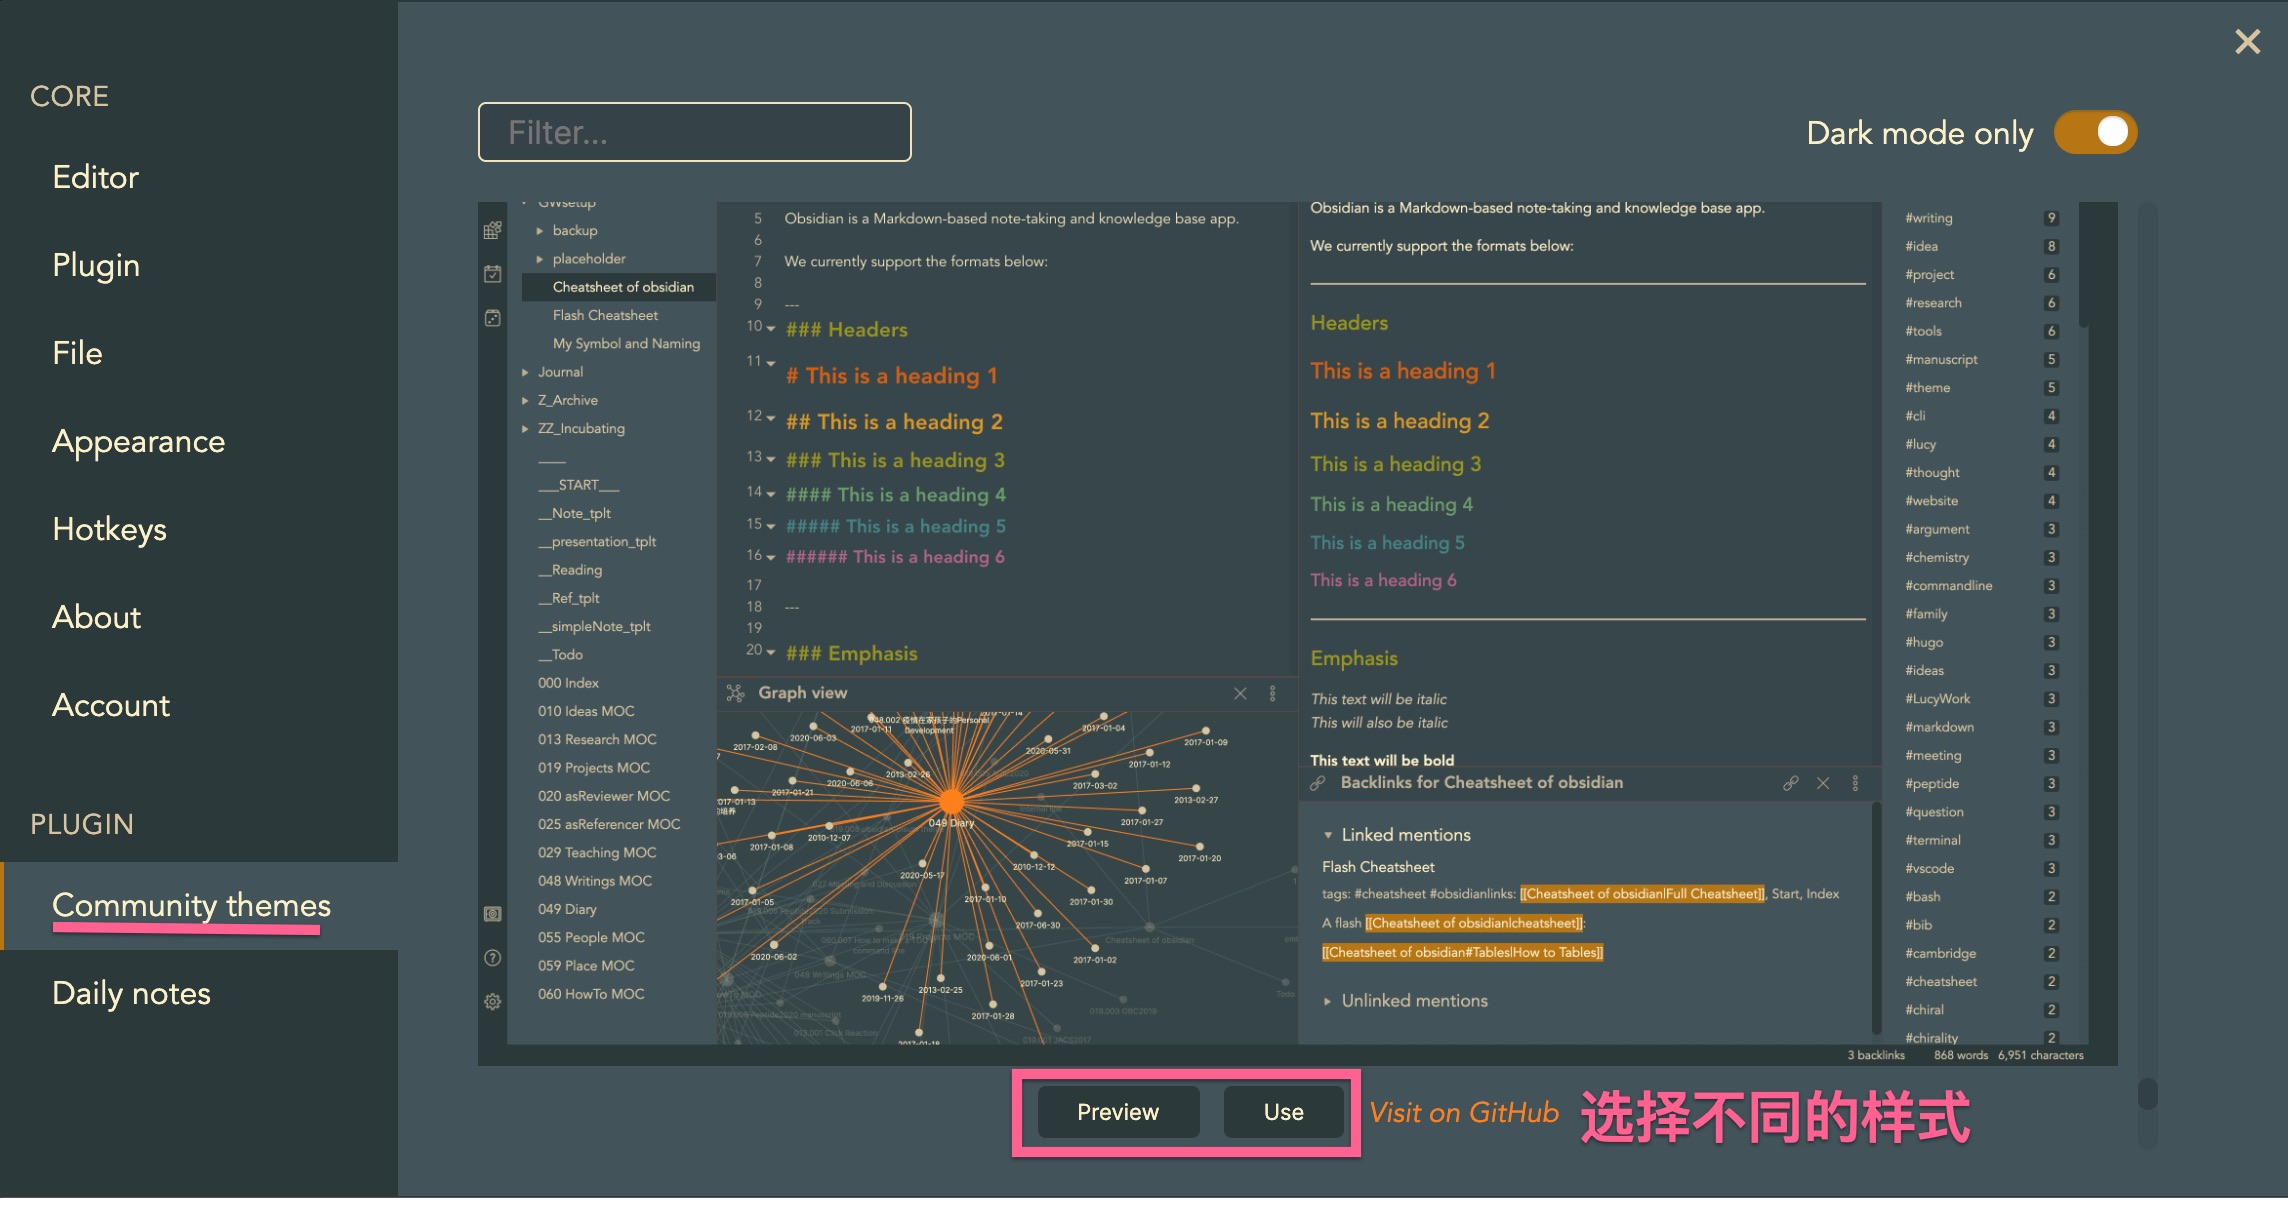Screen dimensions: 2288x1205
Task: Click the help question mark ribbon icon
Action: click(492, 958)
